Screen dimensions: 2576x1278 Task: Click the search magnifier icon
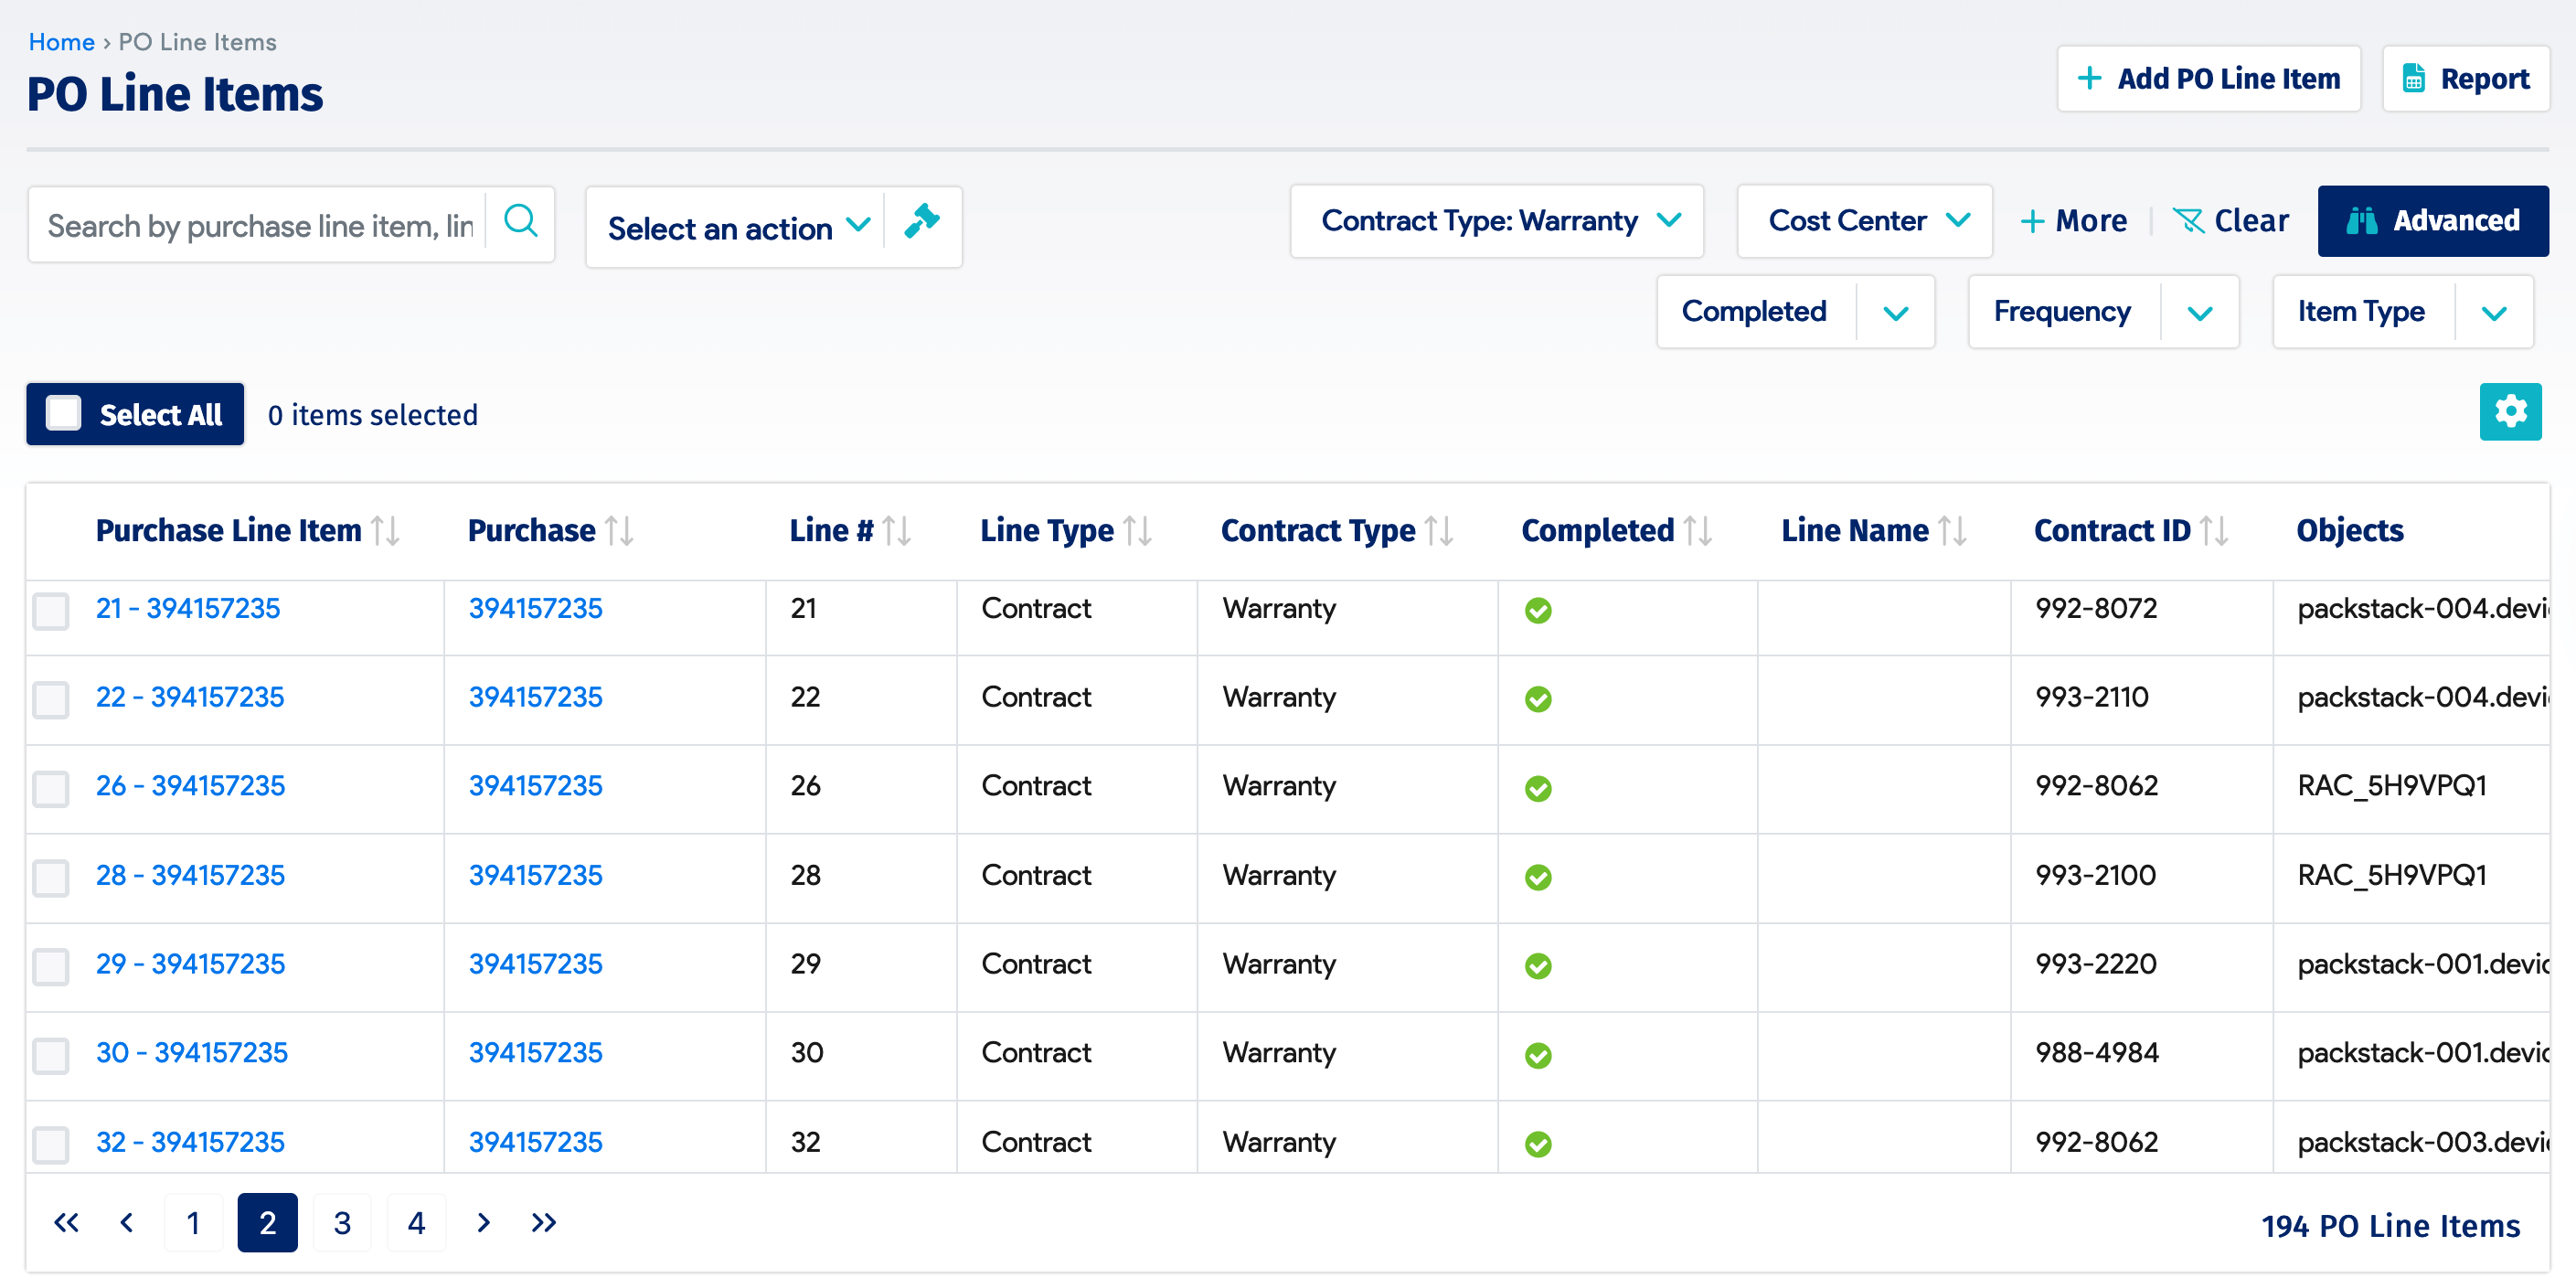pyautogui.click(x=520, y=222)
